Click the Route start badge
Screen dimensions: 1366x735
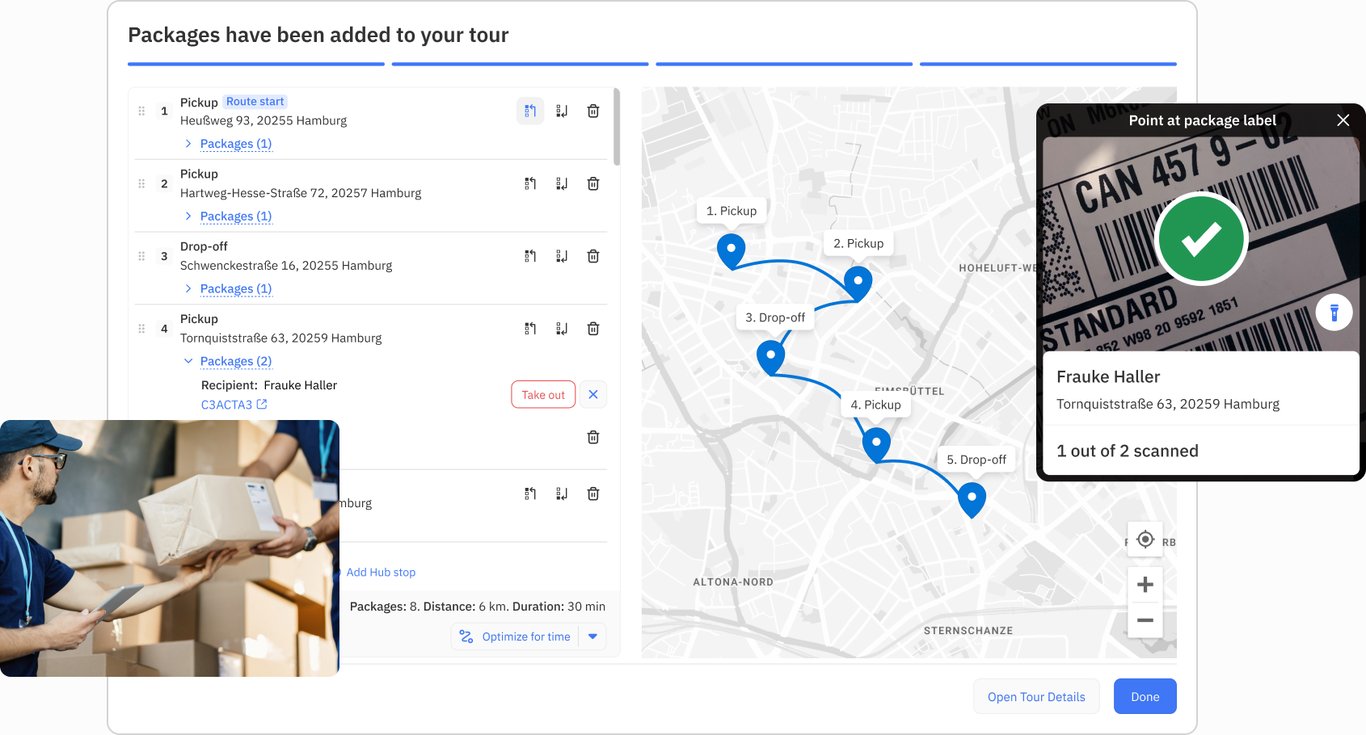[x=255, y=102]
